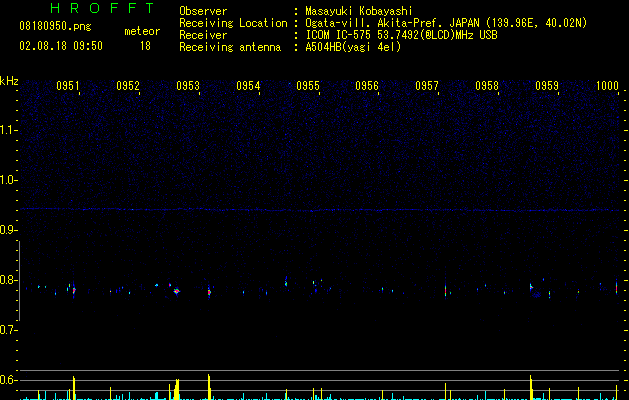The image size is (629, 400).
Task: Click antenna text A504HB(yagi 4el)
Action: (x=353, y=47)
